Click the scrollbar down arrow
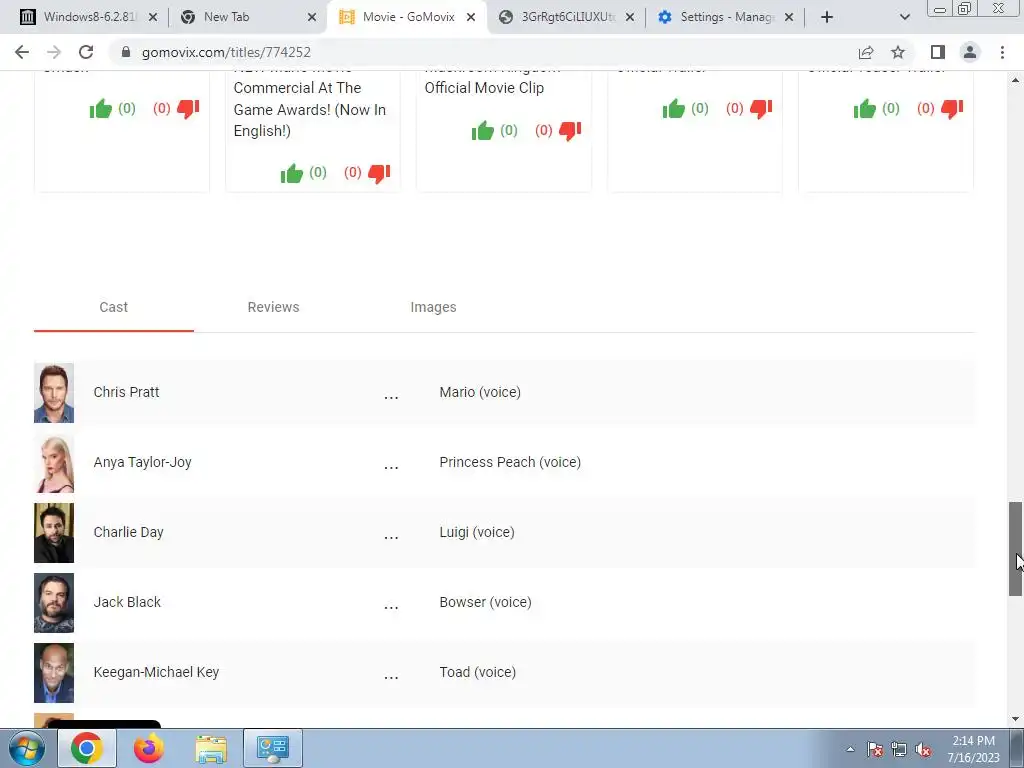 [x=1015, y=720]
